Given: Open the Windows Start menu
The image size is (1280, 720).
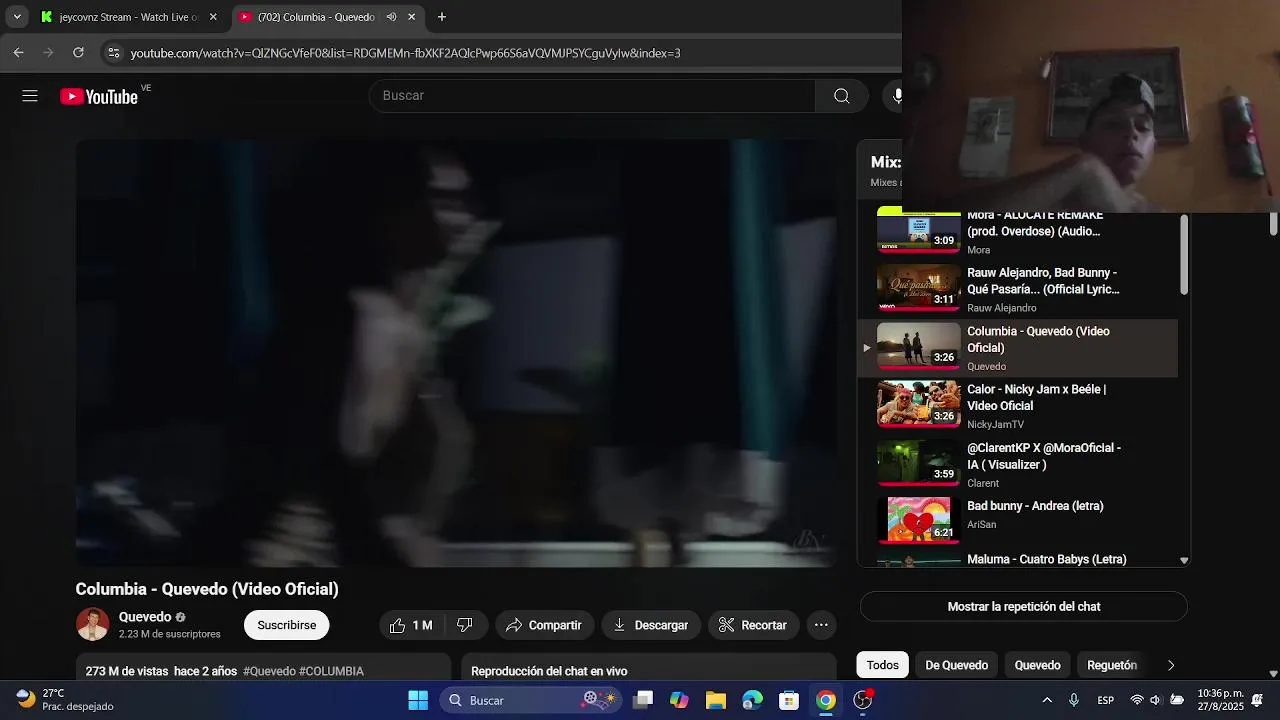Looking at the screenshot, I should pyautogui.click(x=418, y=700).
